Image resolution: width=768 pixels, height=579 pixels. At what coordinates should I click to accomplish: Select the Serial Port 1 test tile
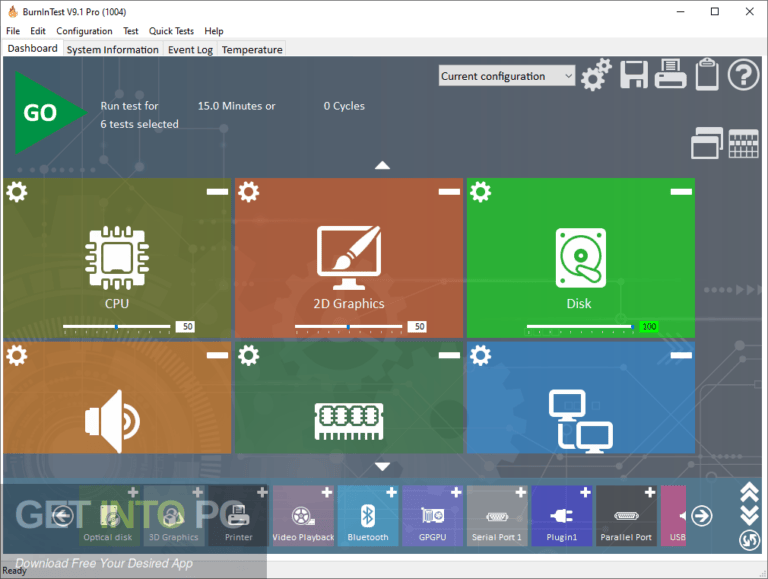click(497, 516)
